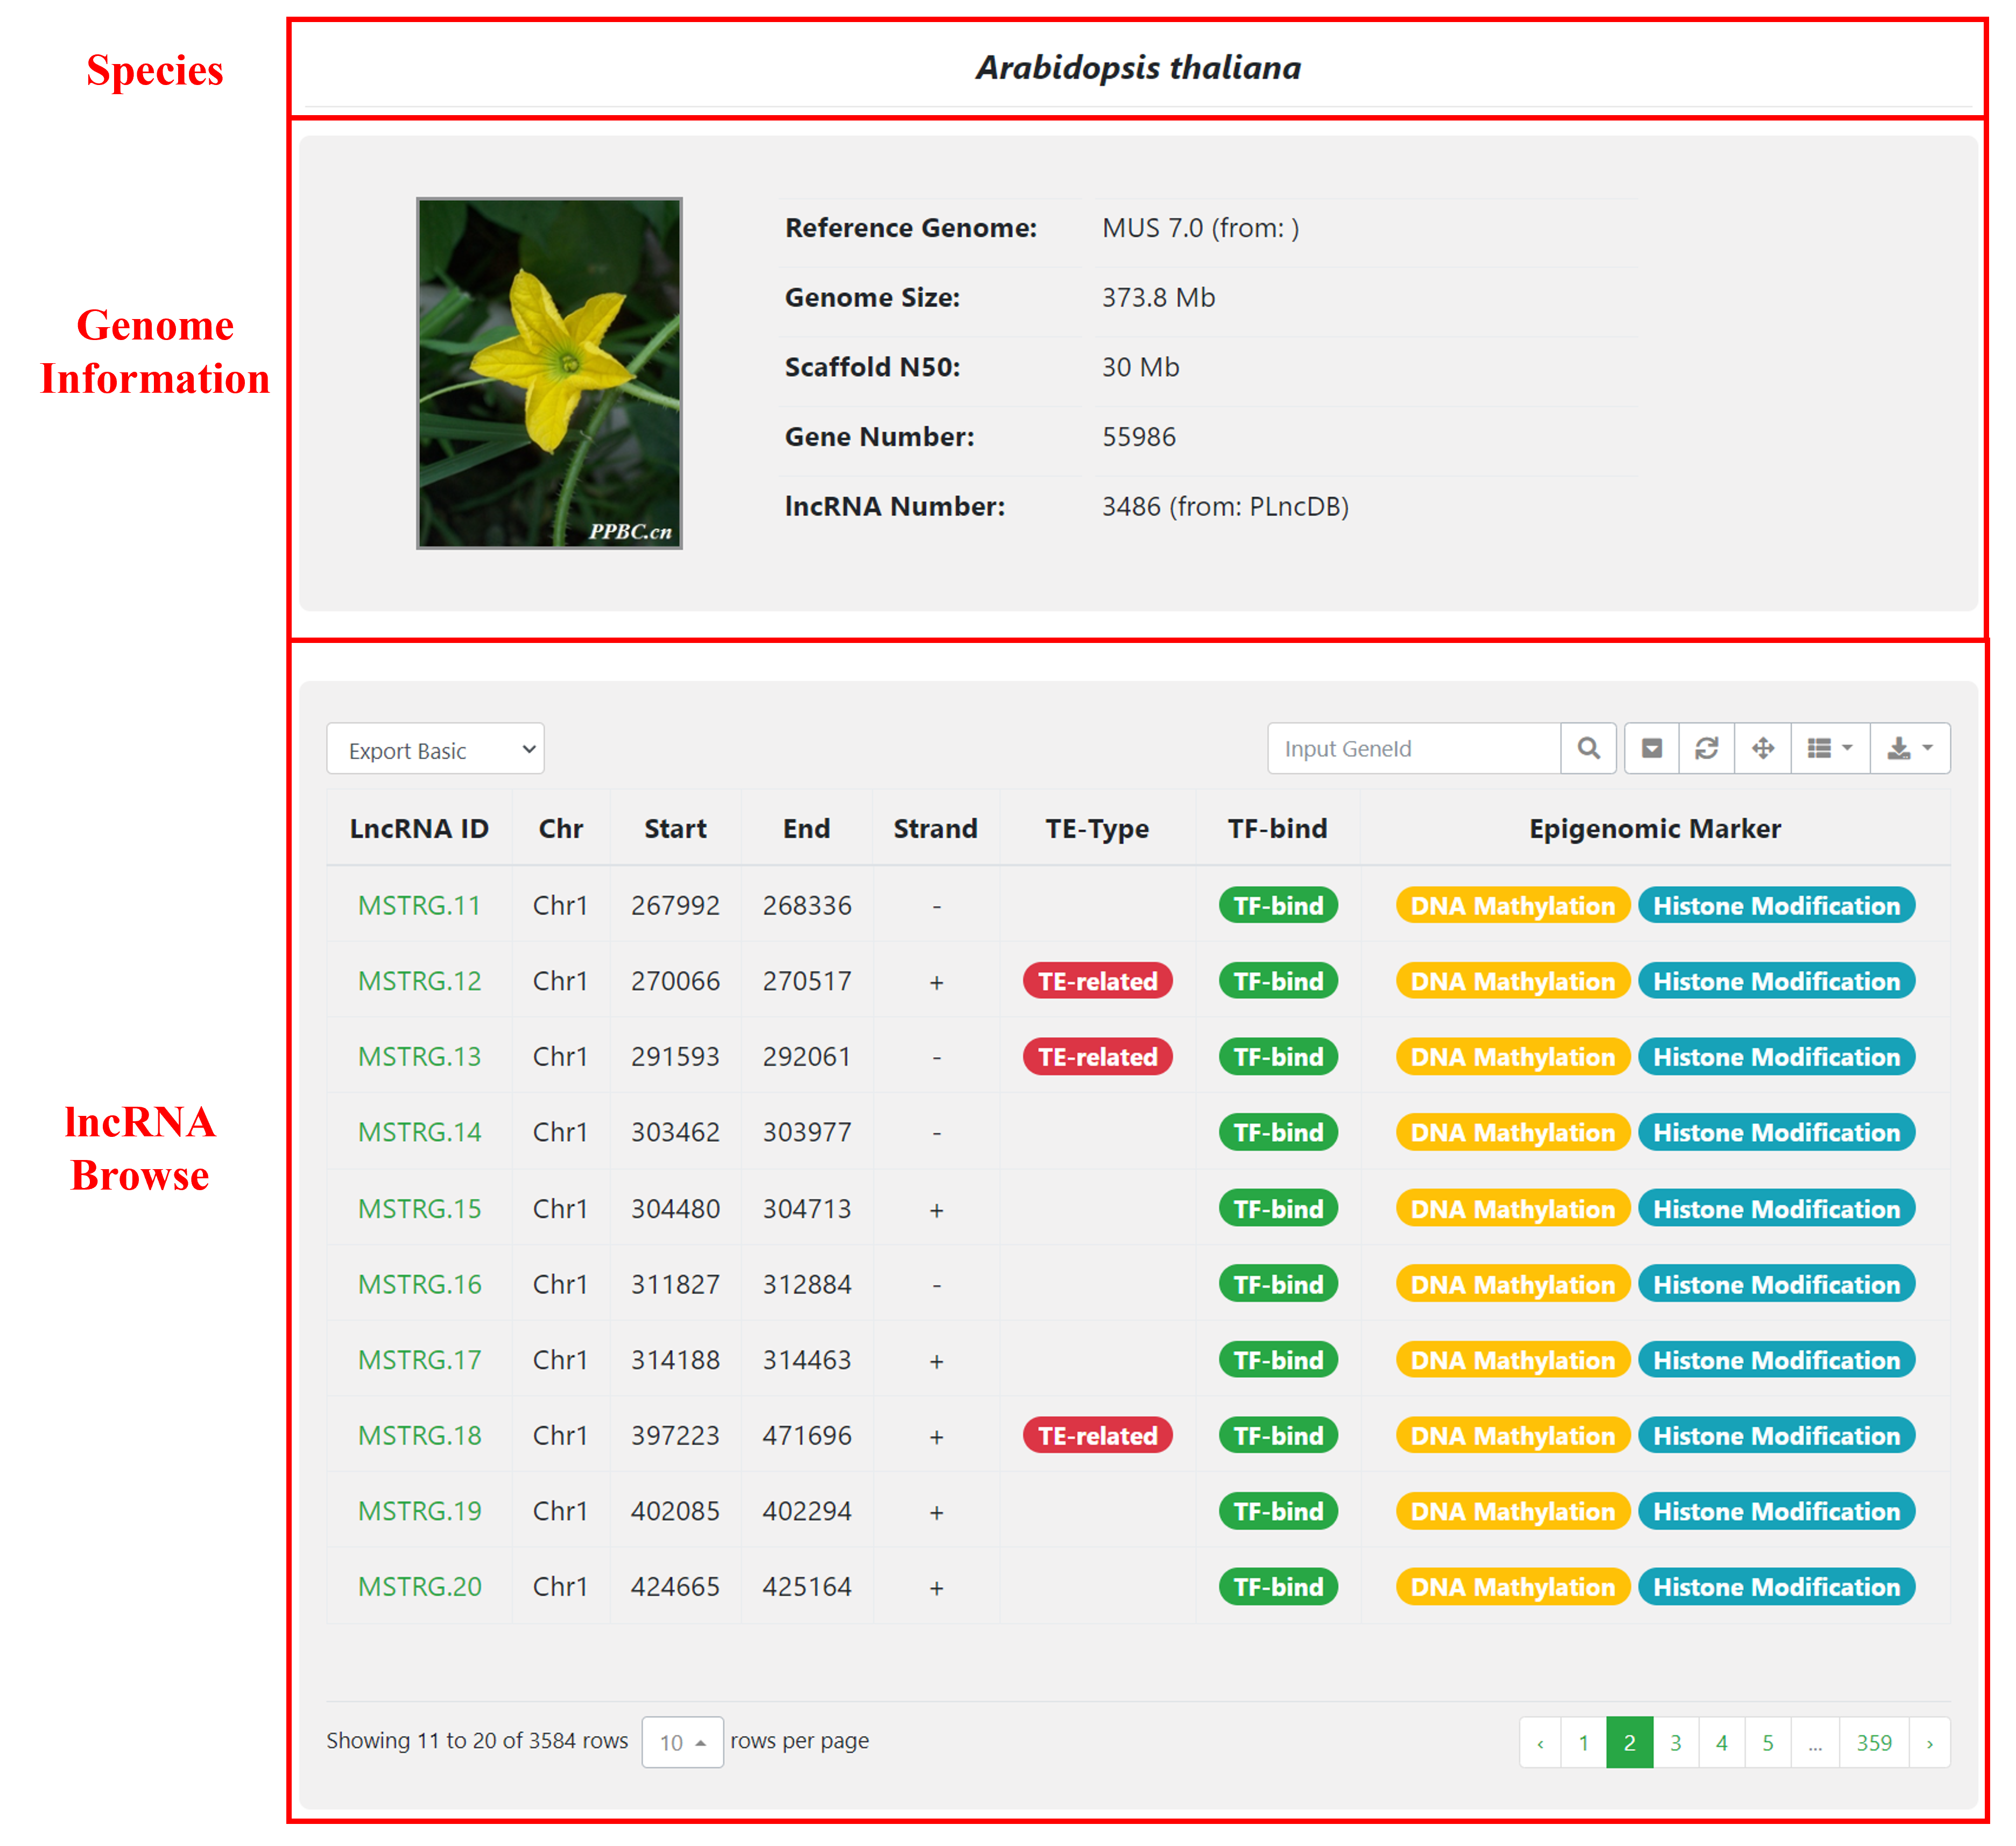Screen dimensions: 2016x1846
Task: Click lncRNA number 3486 (from: PLncDB)
Action: coord(1226,507)
